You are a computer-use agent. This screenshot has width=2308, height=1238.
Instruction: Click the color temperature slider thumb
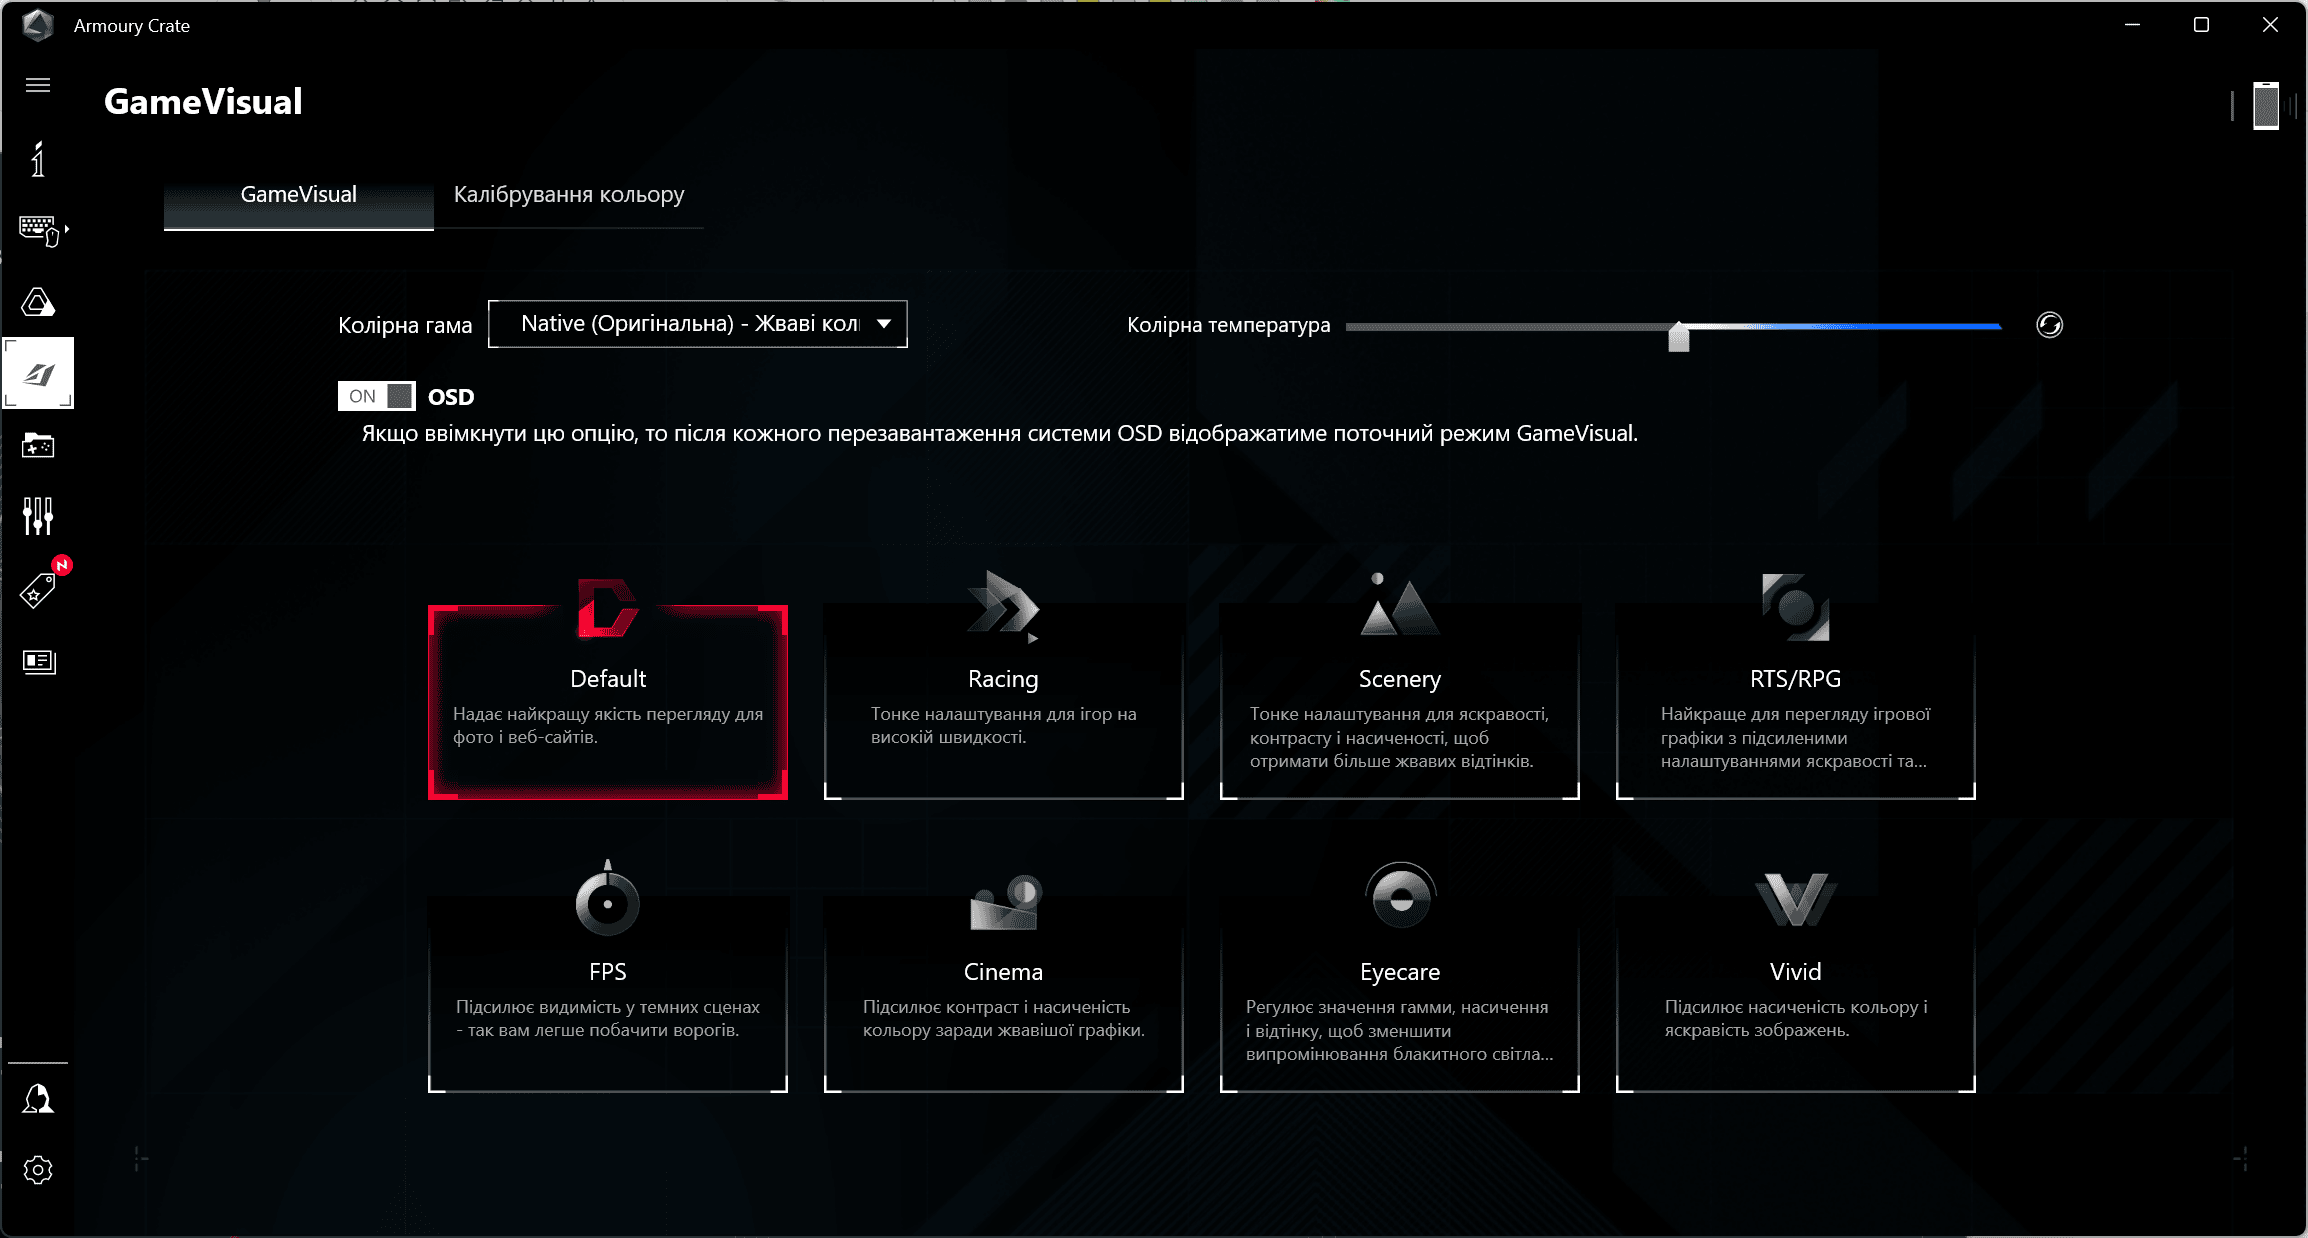click(1679, 336)
